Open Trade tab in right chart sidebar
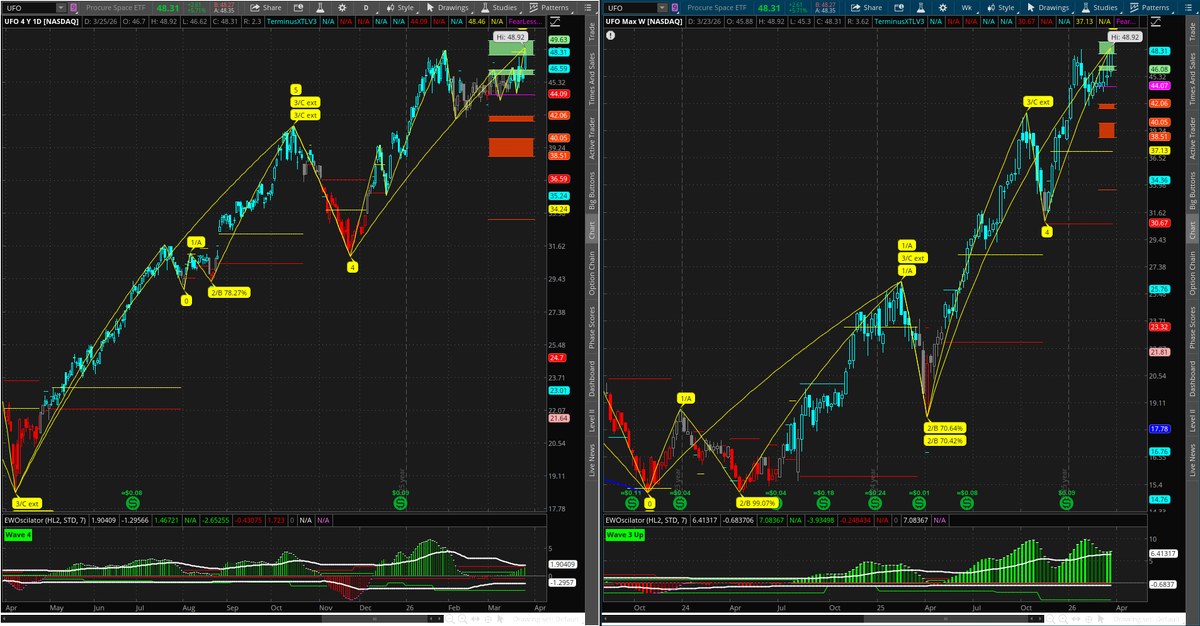Screen dimensions: 1200x626 [1192, 32]
